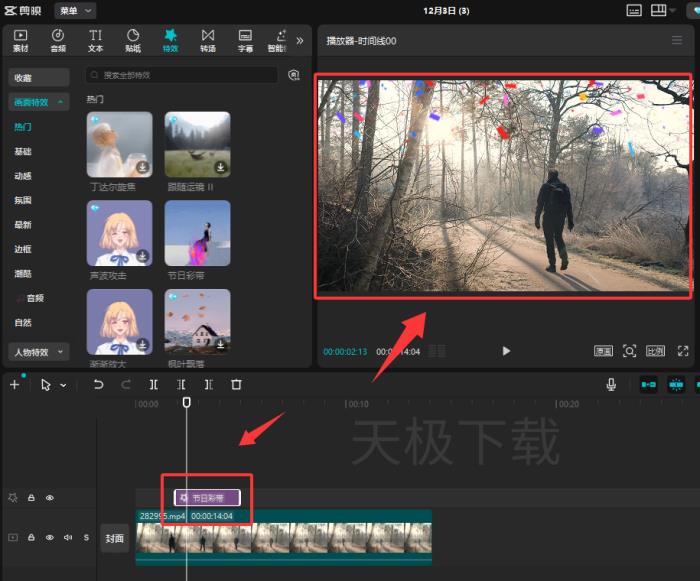The height and width of the screenshot is (581, 700).
Task: Click the 封面 cover button
Action: (115, 538)
